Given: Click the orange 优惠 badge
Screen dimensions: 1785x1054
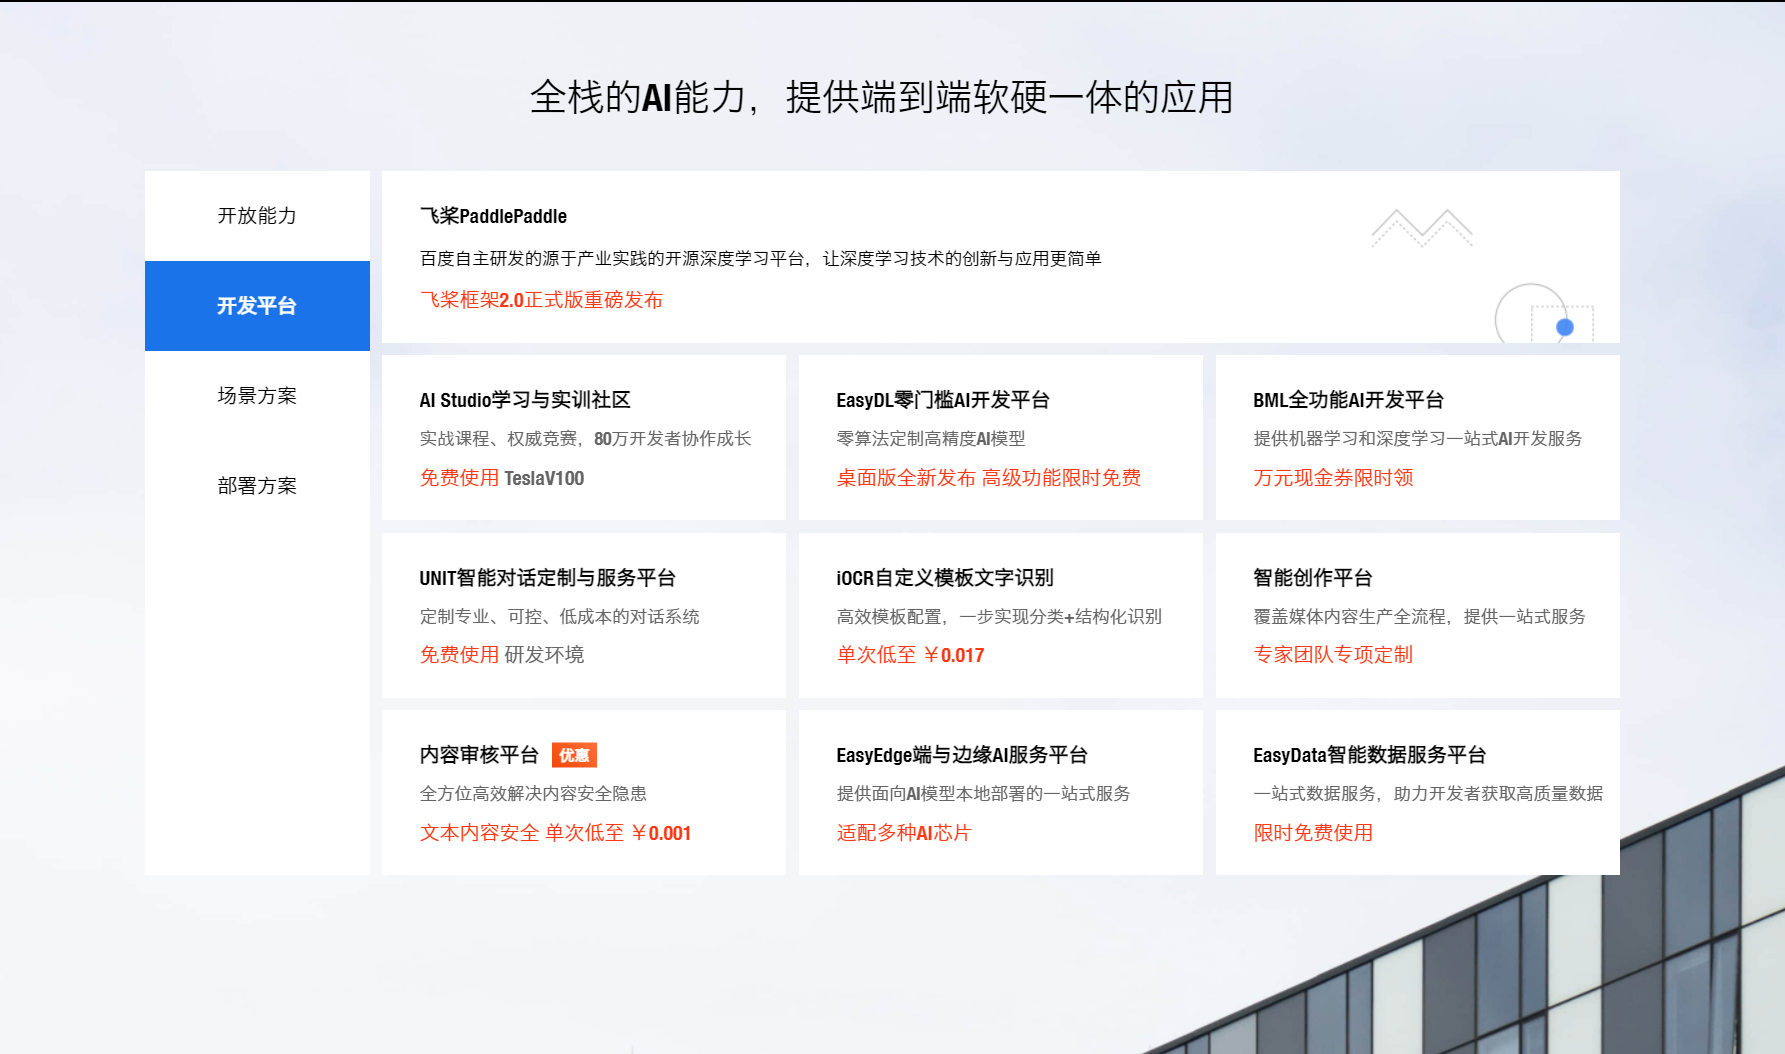Looking at the screenshot, I should (574, 755).
